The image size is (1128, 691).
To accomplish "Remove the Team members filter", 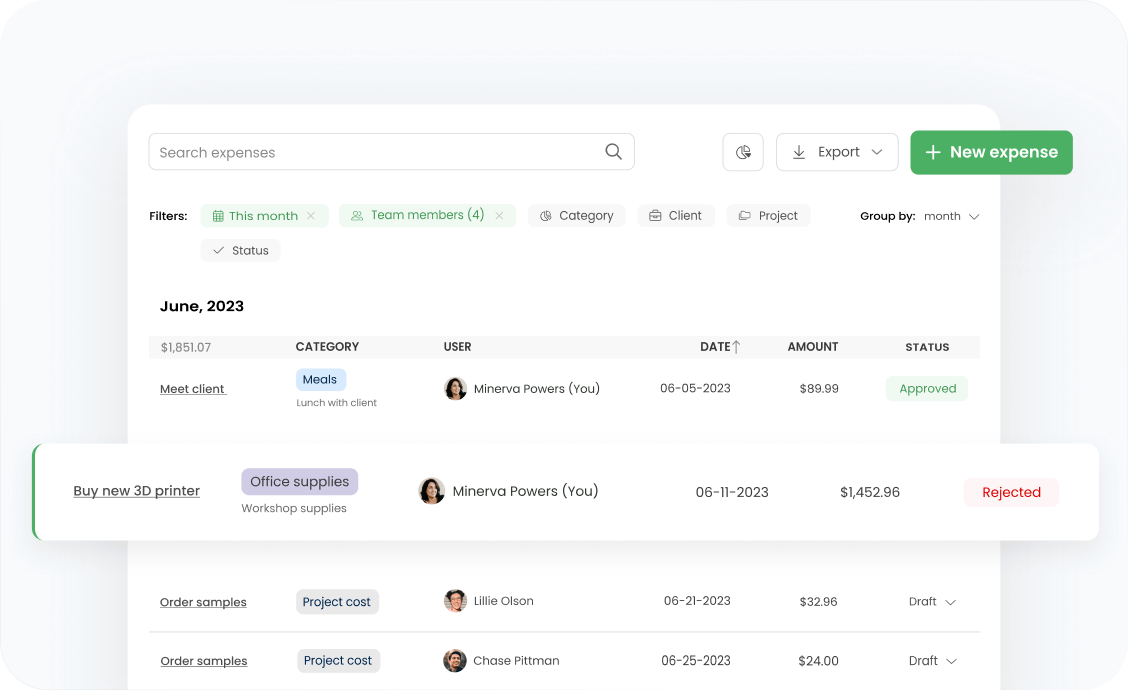I will click(499, 216).
